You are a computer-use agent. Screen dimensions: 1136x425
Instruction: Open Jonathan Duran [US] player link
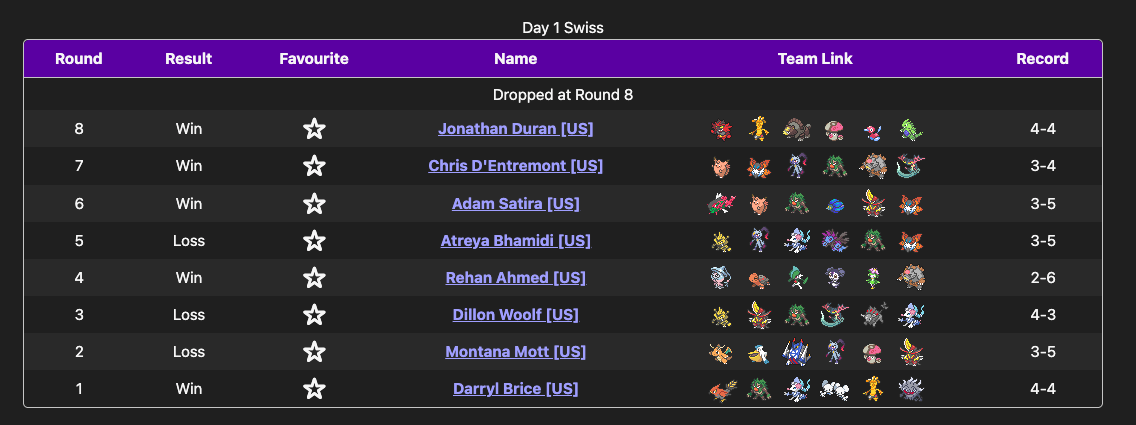tap(515, 129)
